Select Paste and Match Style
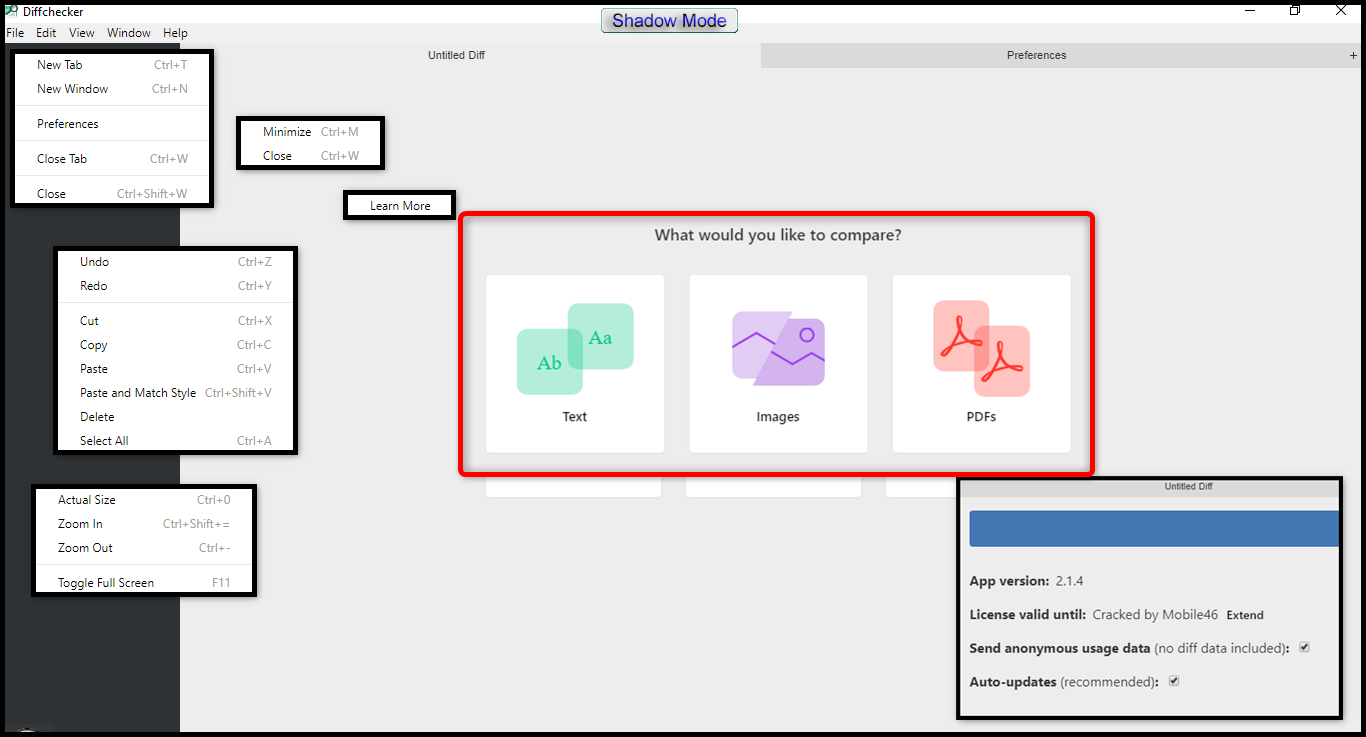Viewport: 1366px width, 737px height. [x=176, y=393]
